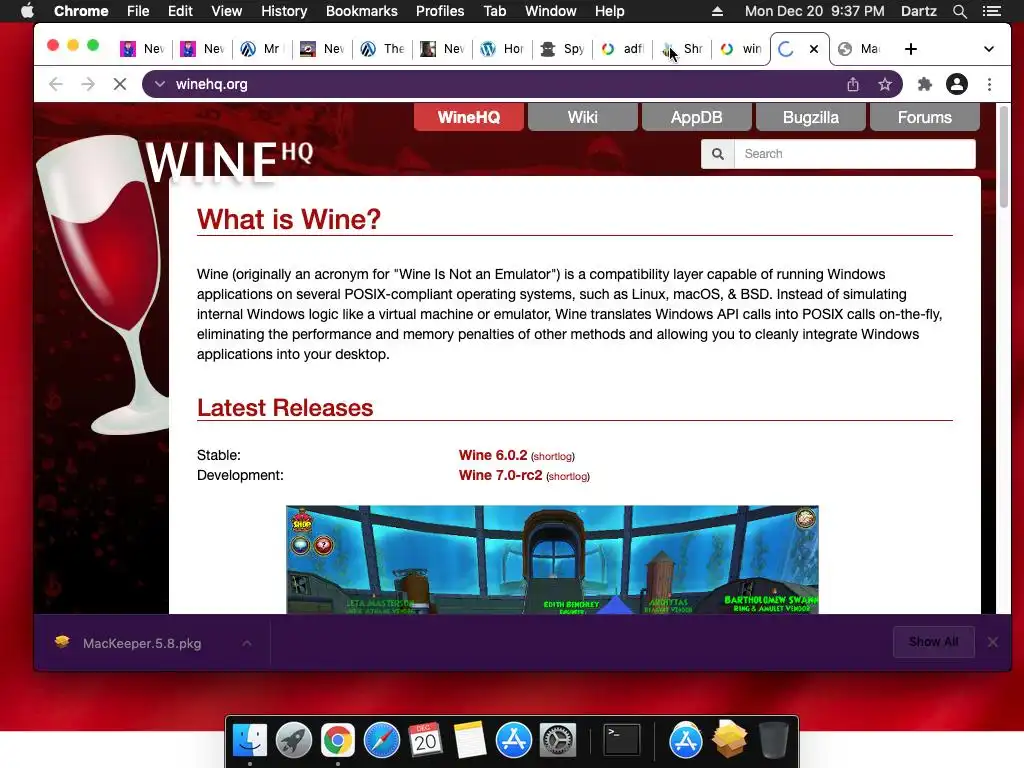The height and width of the screenshot is (768, 1024).
Task: Open Control Center in the menu bar
Action: [991, 11]
